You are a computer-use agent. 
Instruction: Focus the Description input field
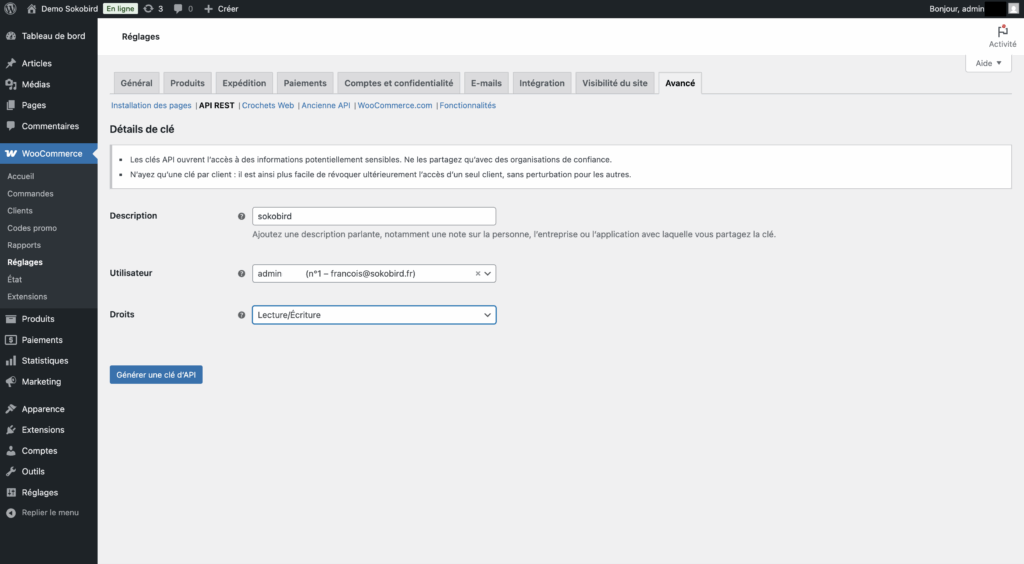(x=374, y=216)
